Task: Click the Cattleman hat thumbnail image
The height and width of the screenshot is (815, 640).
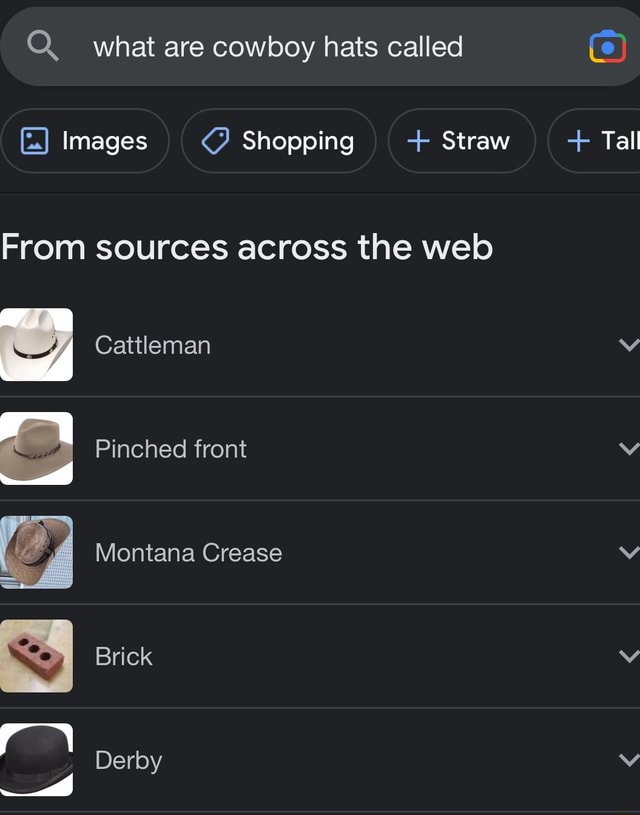Action: [x=37, y=345]
